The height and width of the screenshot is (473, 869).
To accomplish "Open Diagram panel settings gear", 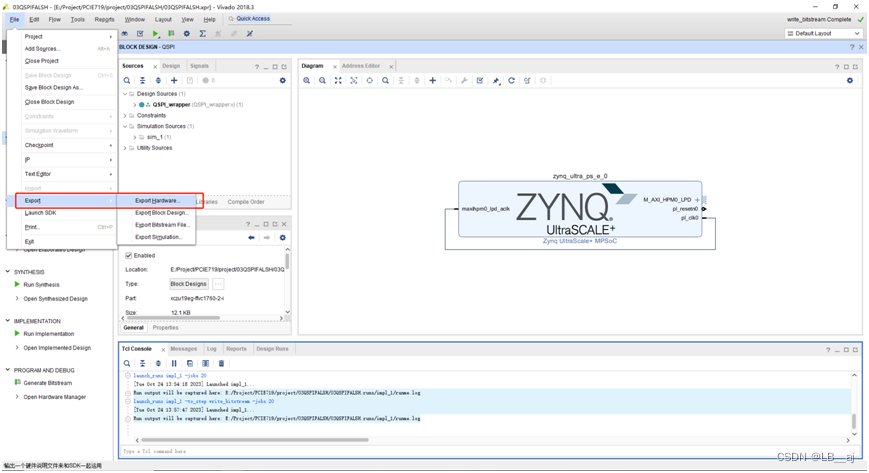I will (850, 80).
